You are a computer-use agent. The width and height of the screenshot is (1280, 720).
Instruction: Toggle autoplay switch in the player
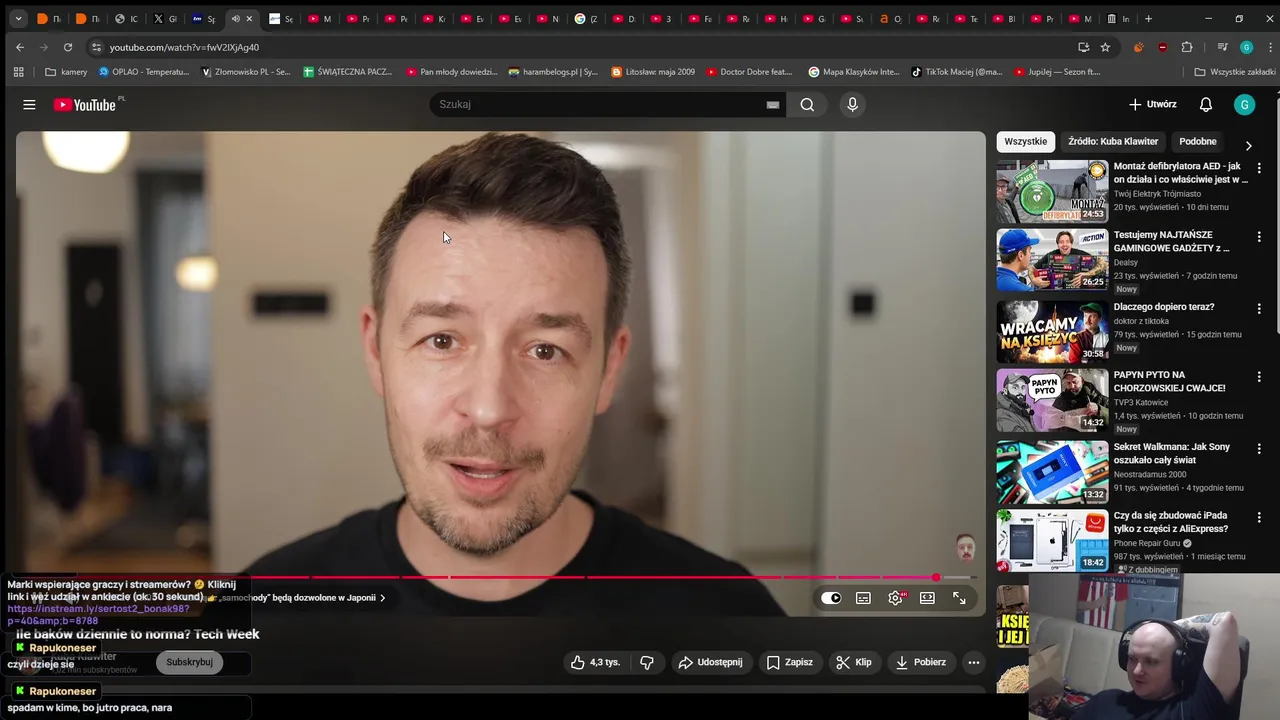831,598
